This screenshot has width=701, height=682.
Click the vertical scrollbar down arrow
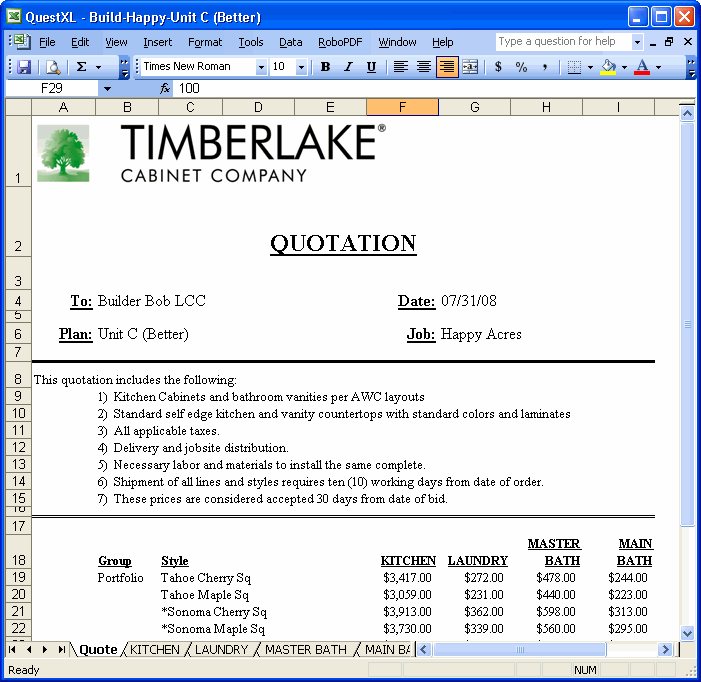click(687, 633)
